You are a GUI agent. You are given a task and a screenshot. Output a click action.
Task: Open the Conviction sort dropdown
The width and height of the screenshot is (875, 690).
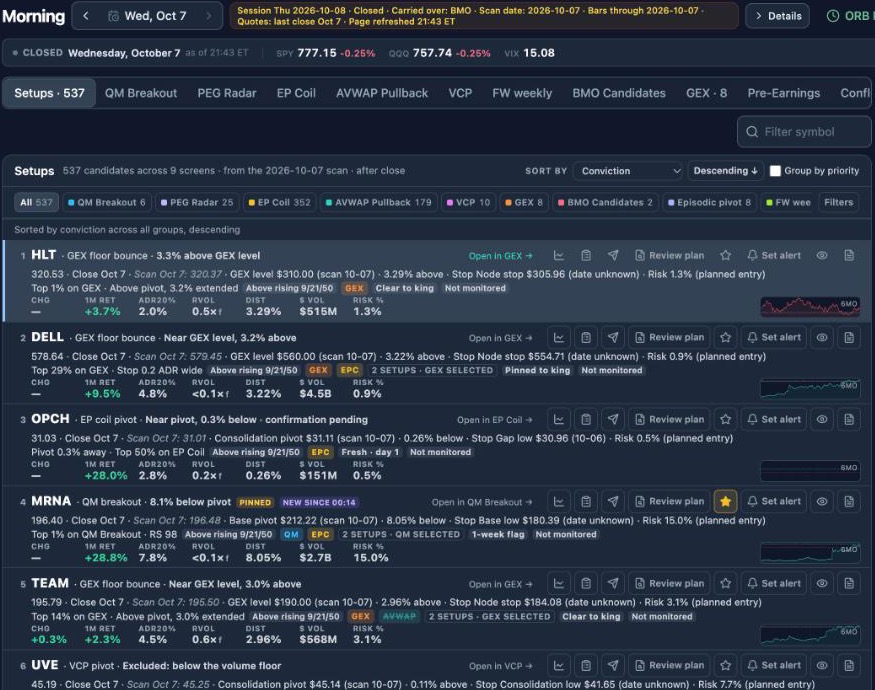(x=628, y=171)
